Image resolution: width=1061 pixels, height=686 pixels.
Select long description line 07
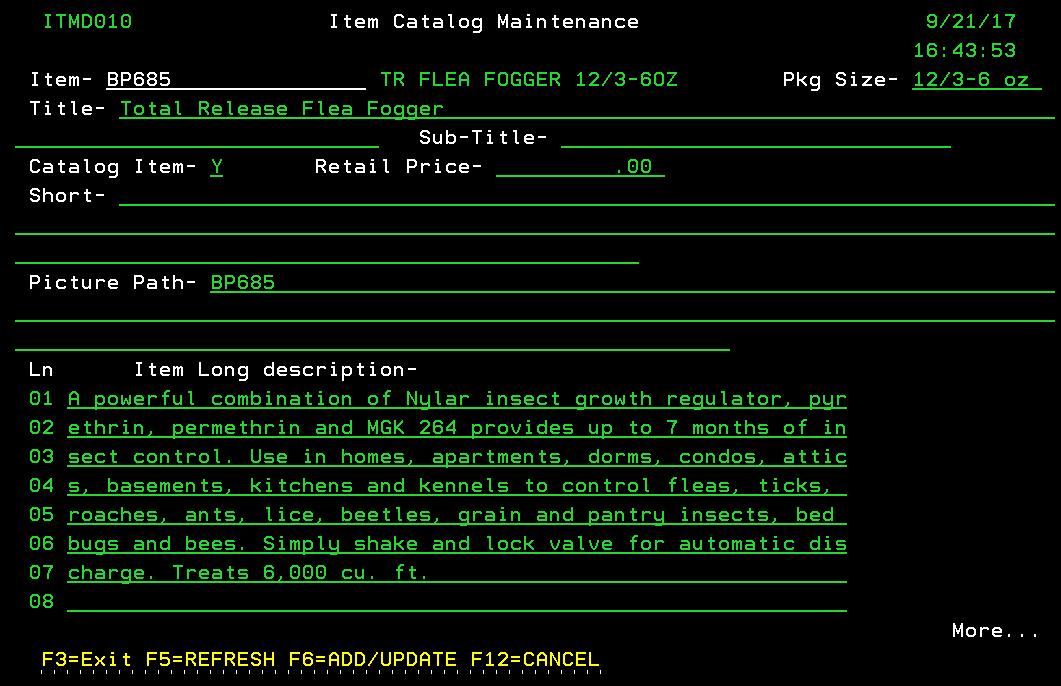click(x=457, y=573)
